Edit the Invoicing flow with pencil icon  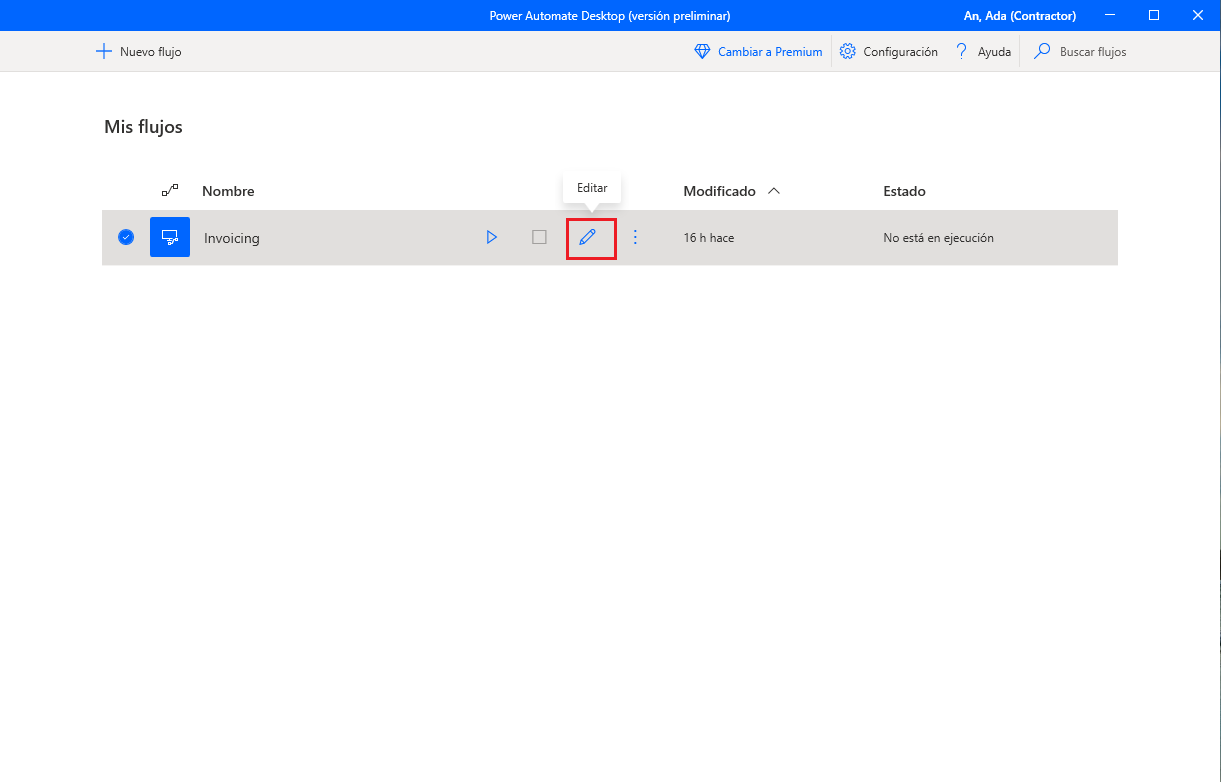click(x=588, y=237)
